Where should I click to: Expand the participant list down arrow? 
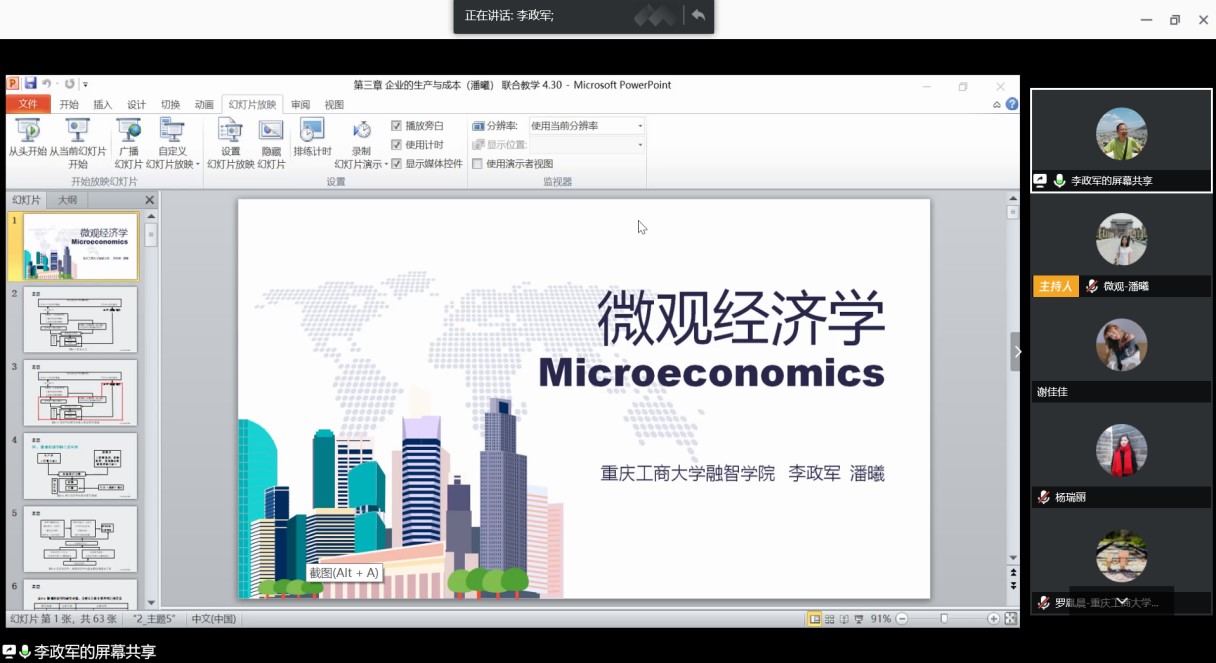(1121, 601)
